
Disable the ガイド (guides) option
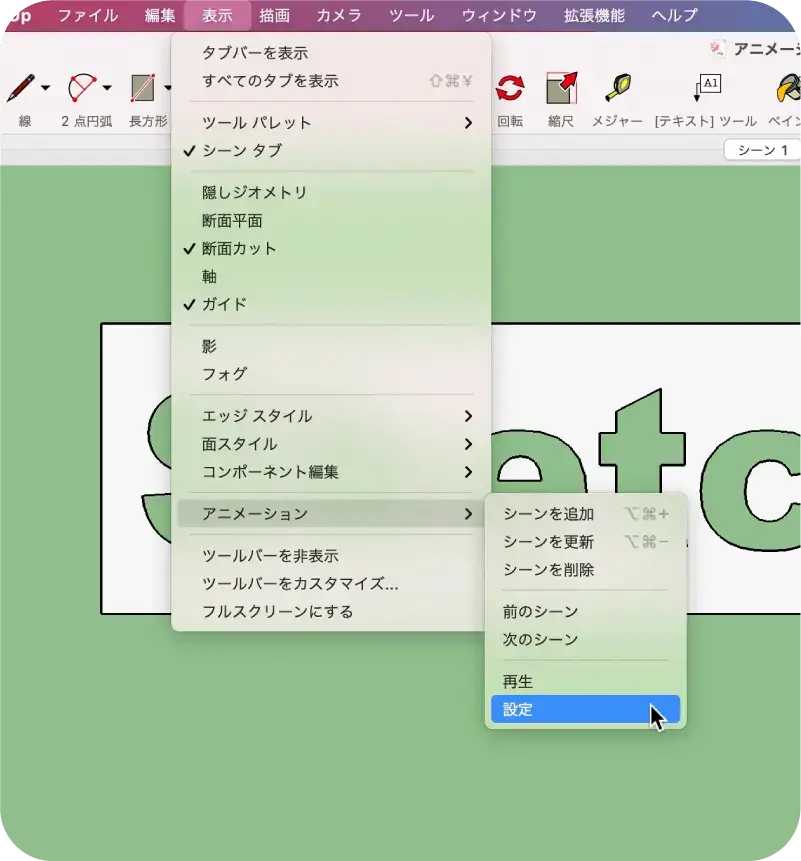pos(224,304)
